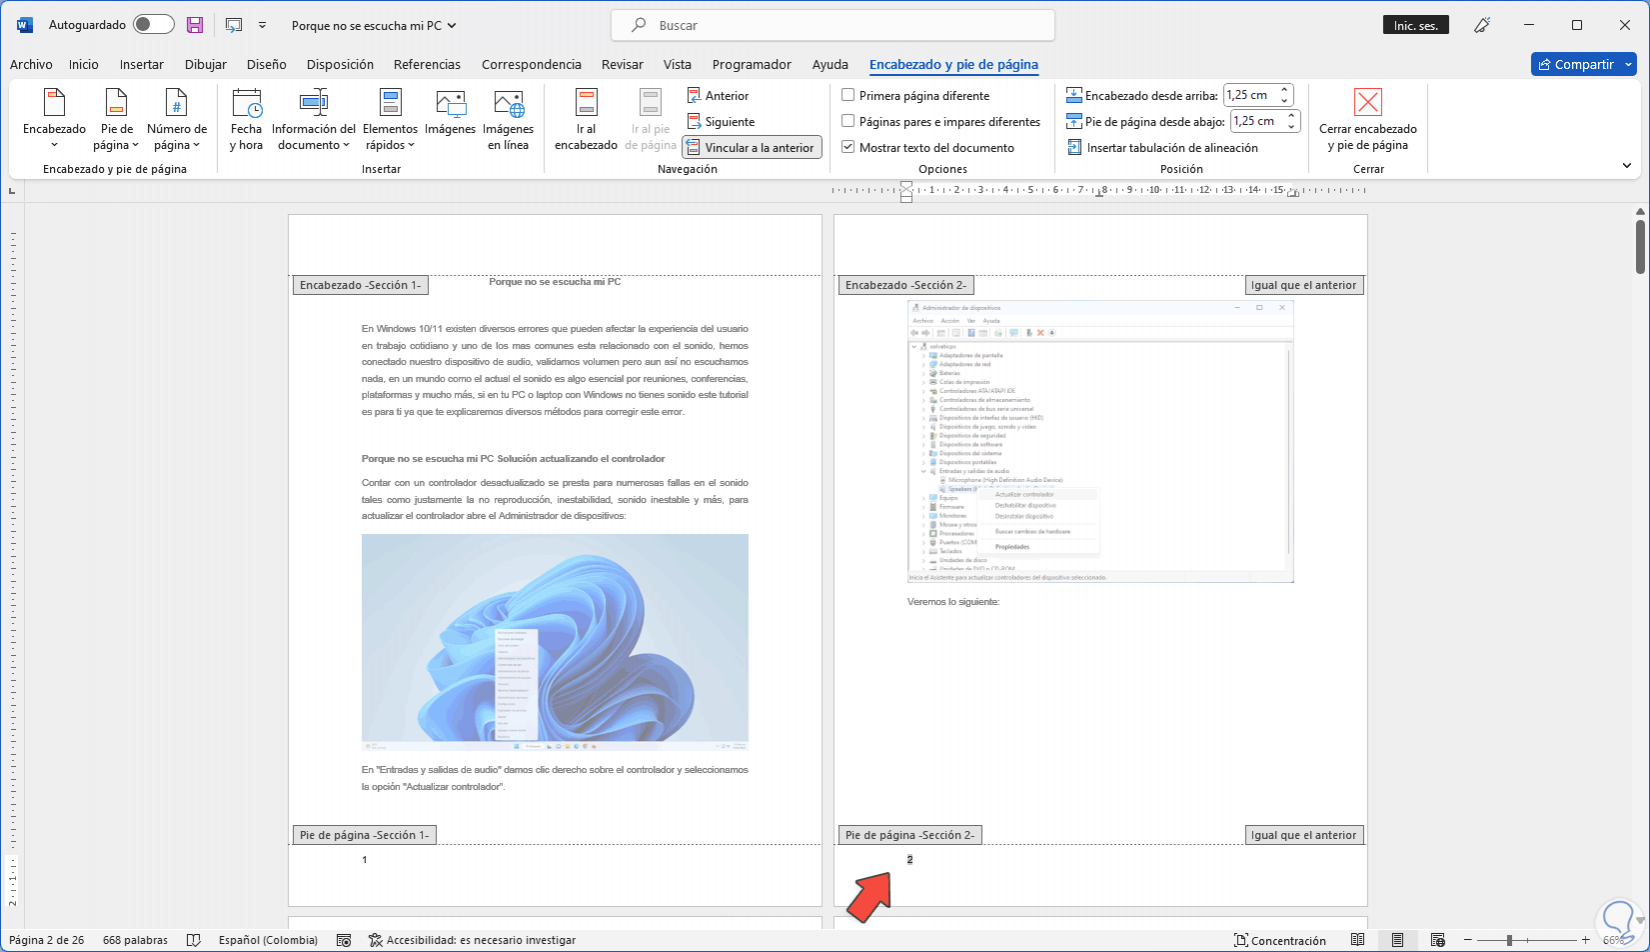Increase Pie de página desde abajo value
This screenshot has height=952, width=1650.
pyautogui.click(x=1291, y=116)
